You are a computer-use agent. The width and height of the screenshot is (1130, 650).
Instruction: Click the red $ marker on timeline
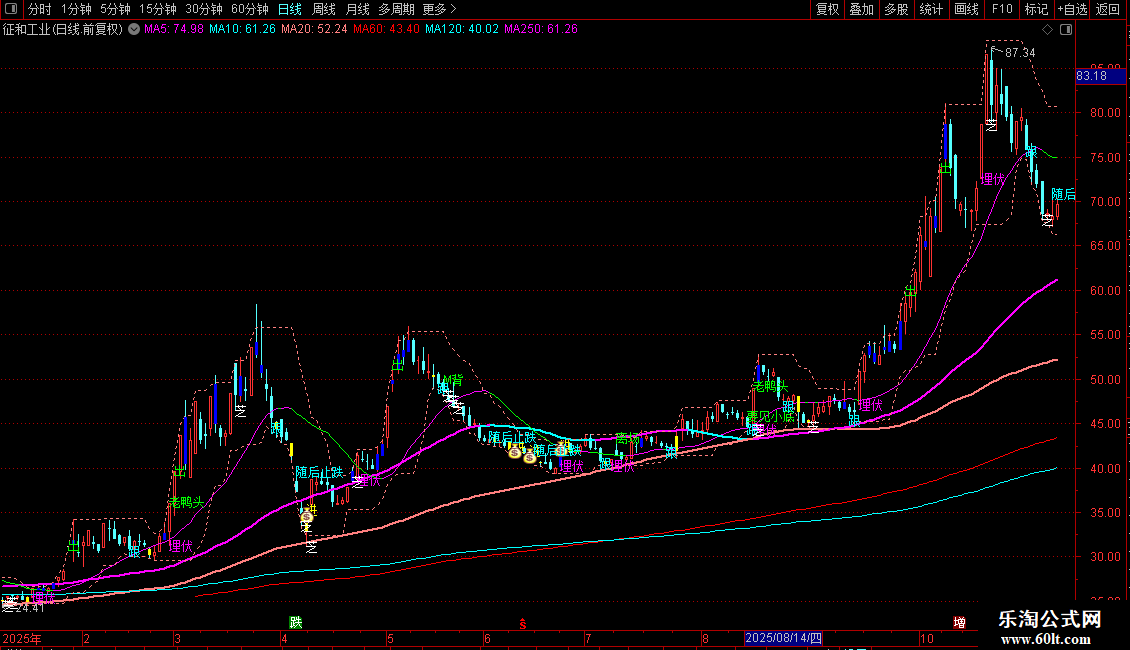click(521, 624)
